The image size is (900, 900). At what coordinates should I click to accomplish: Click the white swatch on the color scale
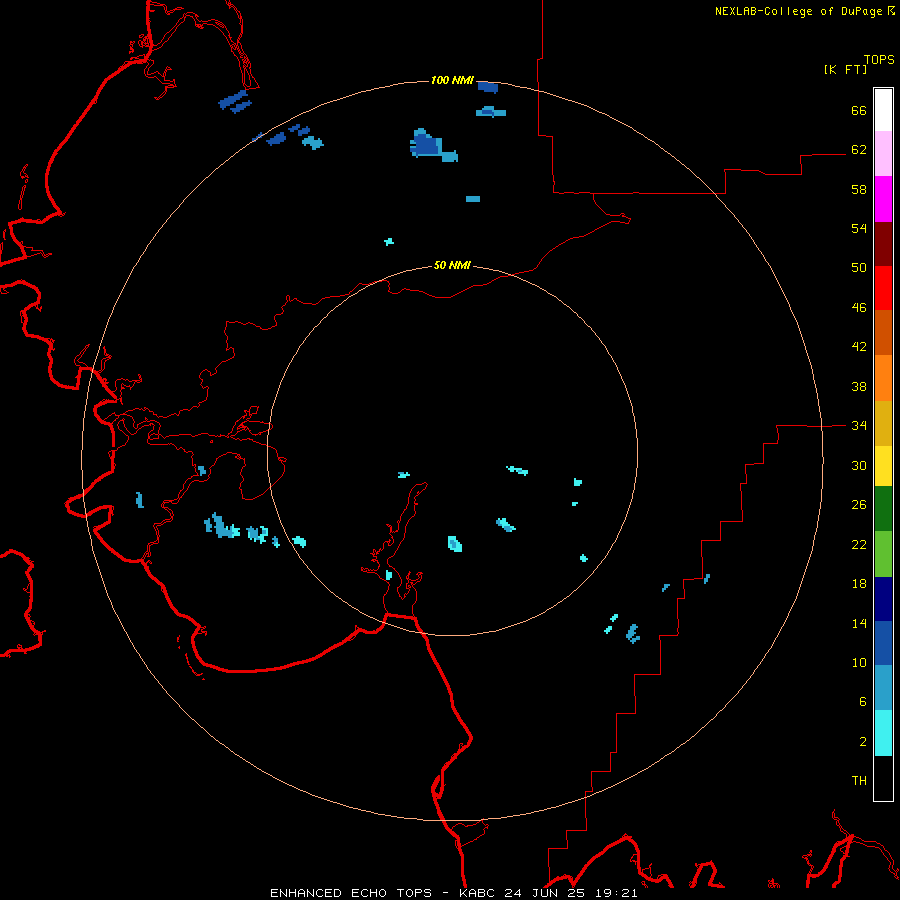point(883,110)
